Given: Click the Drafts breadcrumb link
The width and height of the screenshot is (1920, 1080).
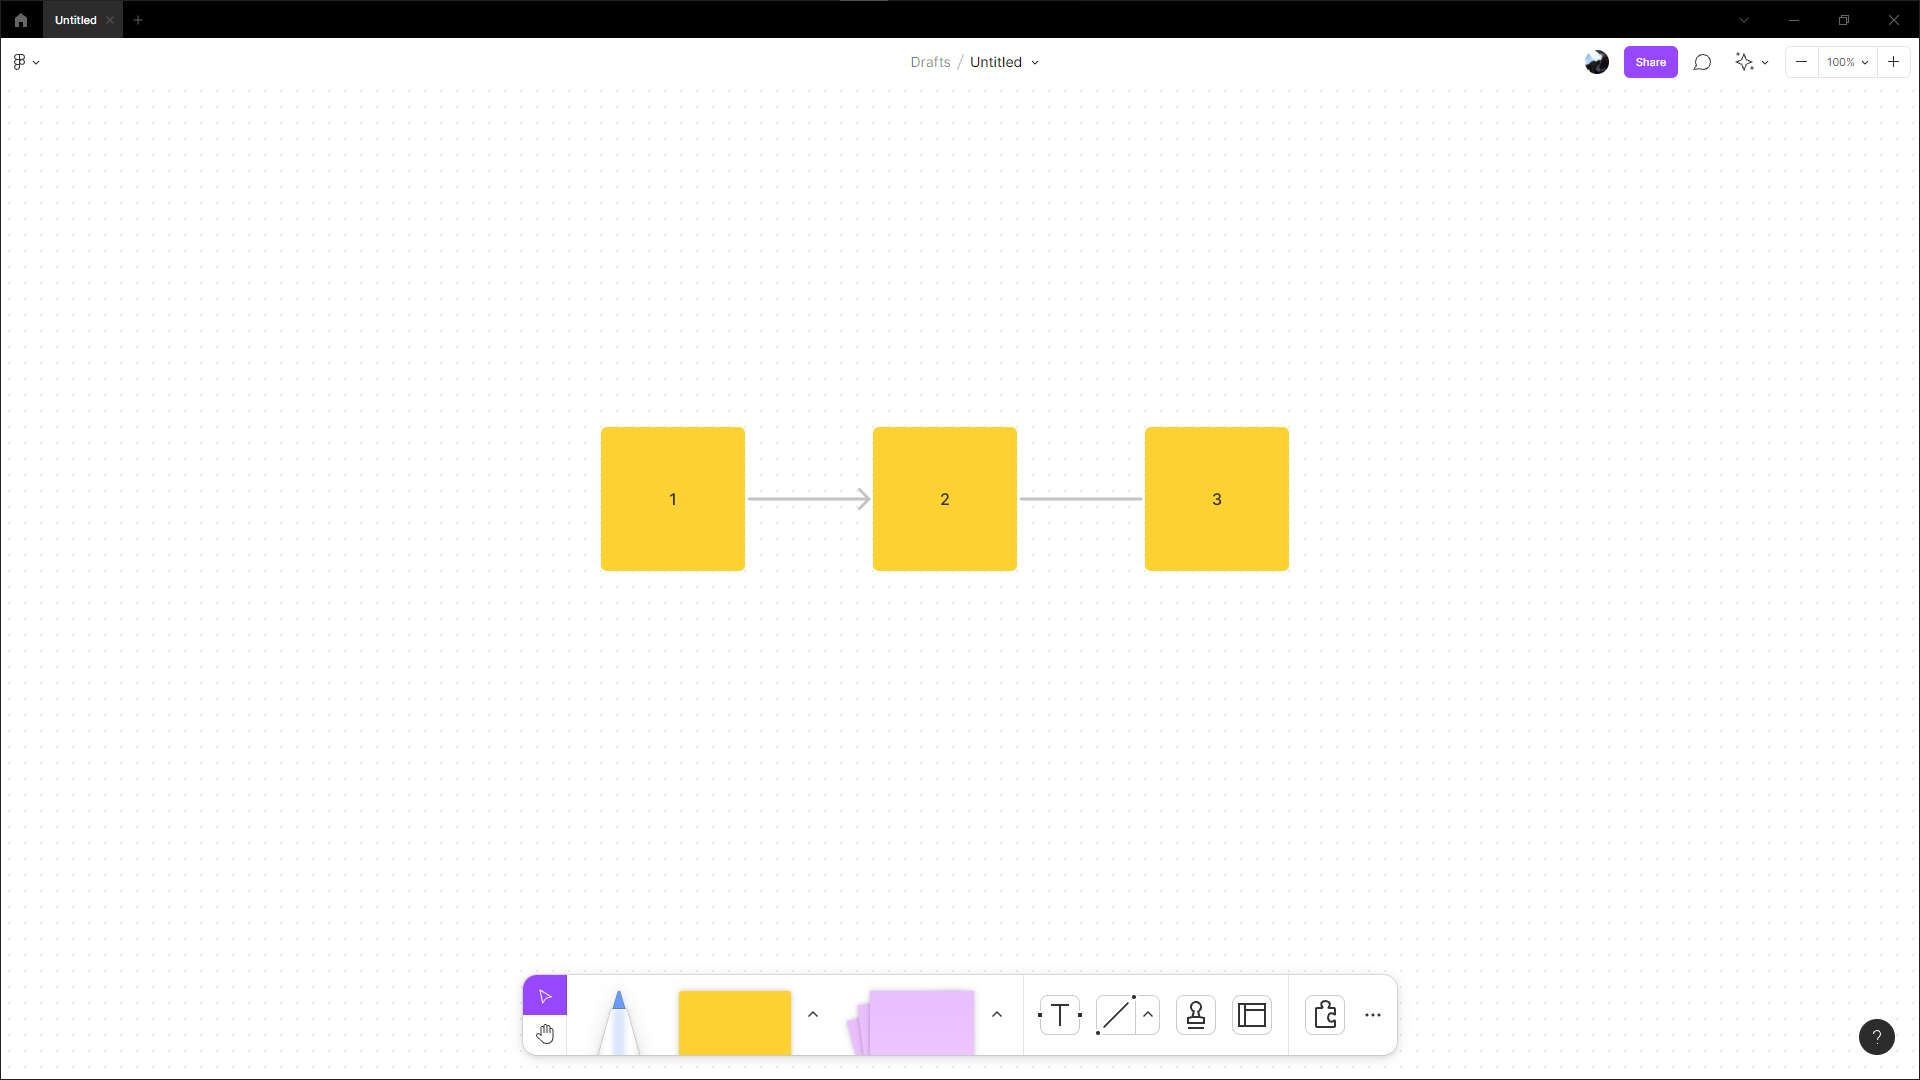Looking at the screenshot, I should point(930,62).
